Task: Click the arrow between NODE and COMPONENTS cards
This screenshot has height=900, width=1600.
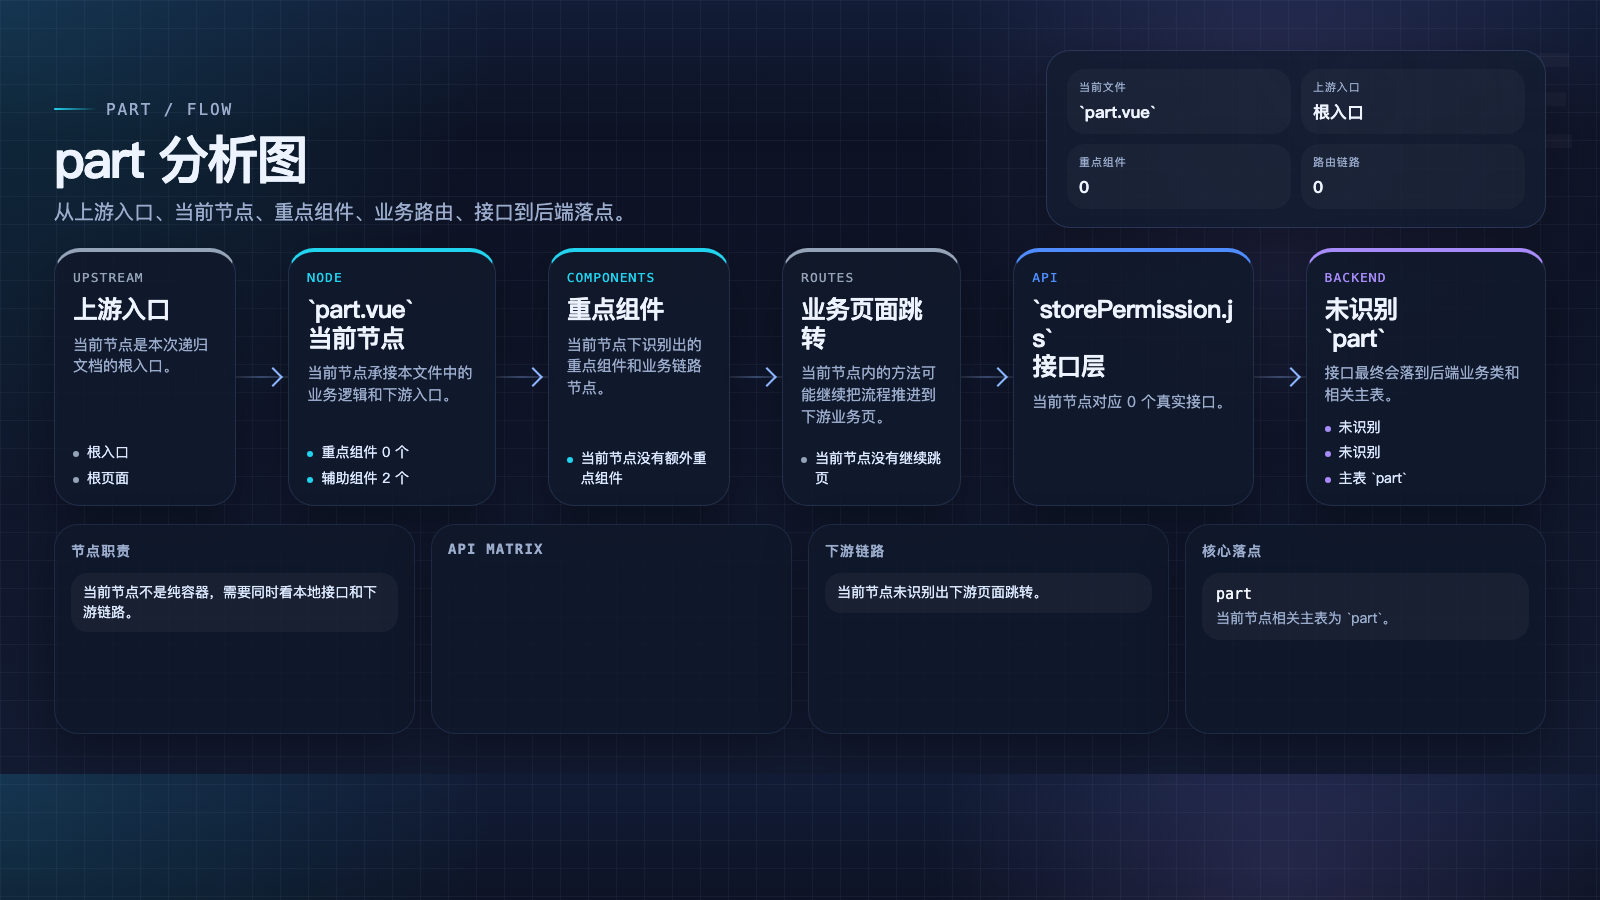Action: pos(521,377)
